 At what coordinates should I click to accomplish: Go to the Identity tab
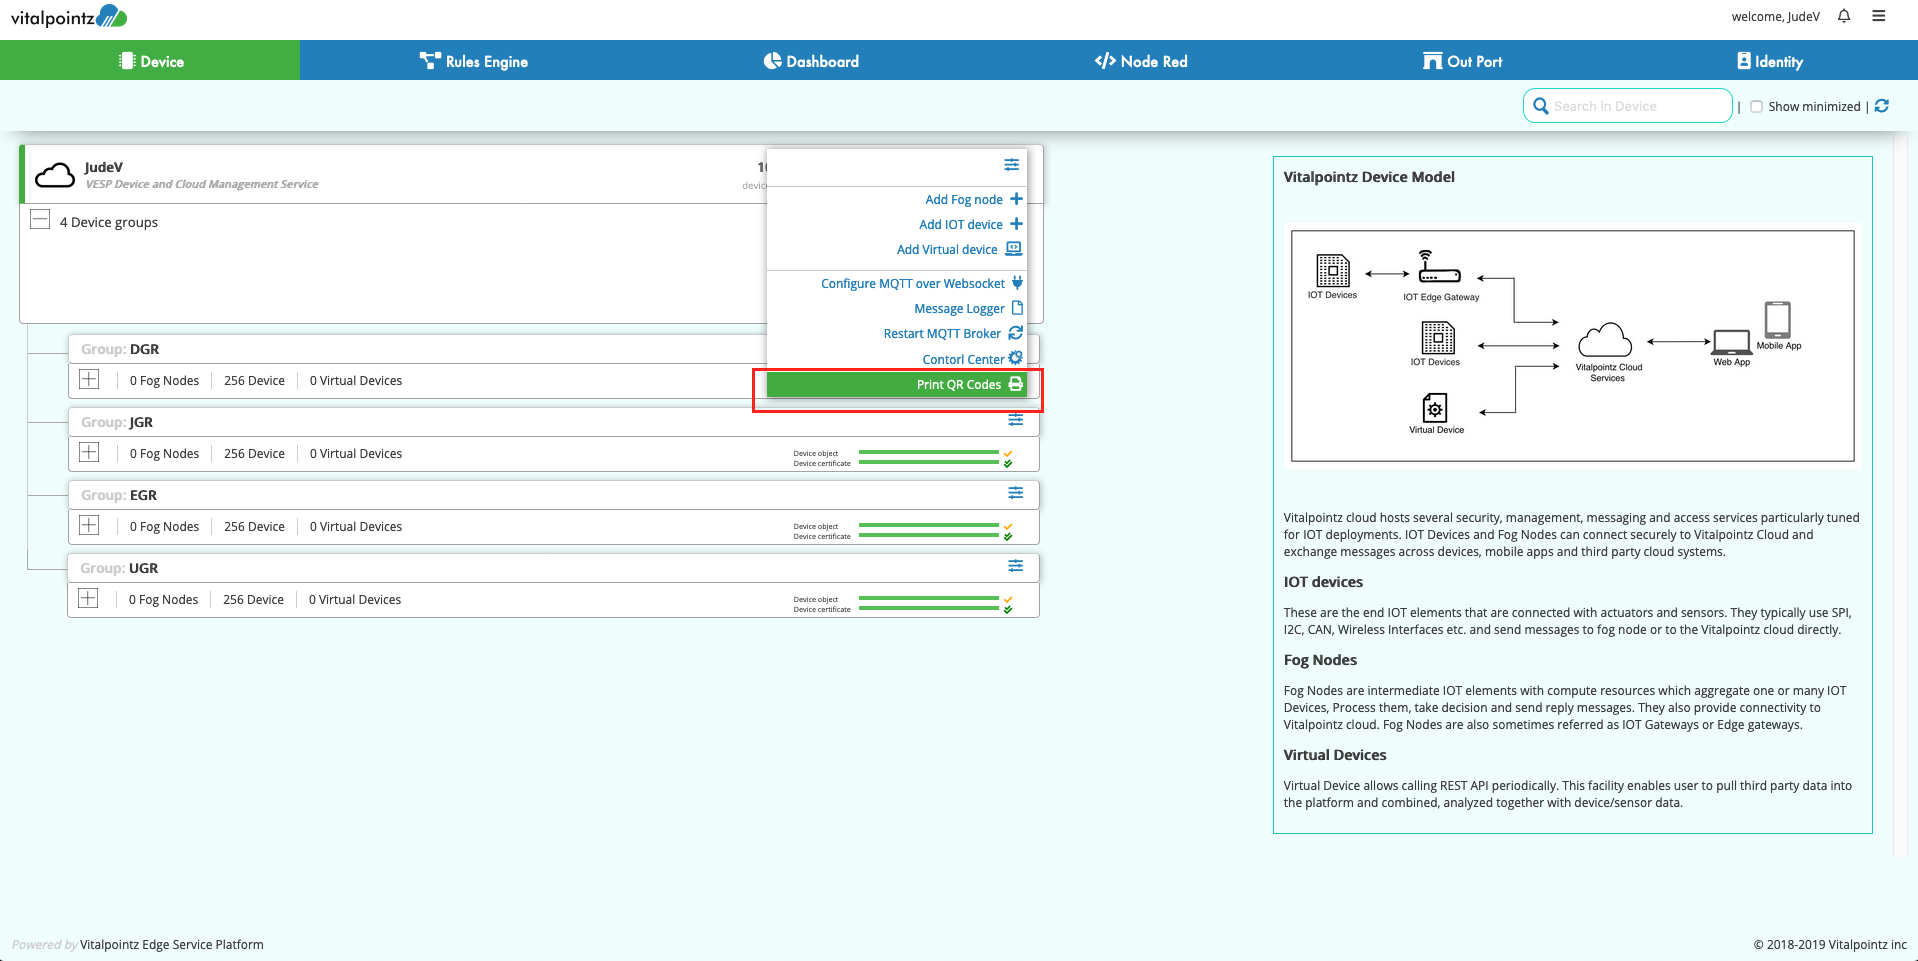[1770, 61]
